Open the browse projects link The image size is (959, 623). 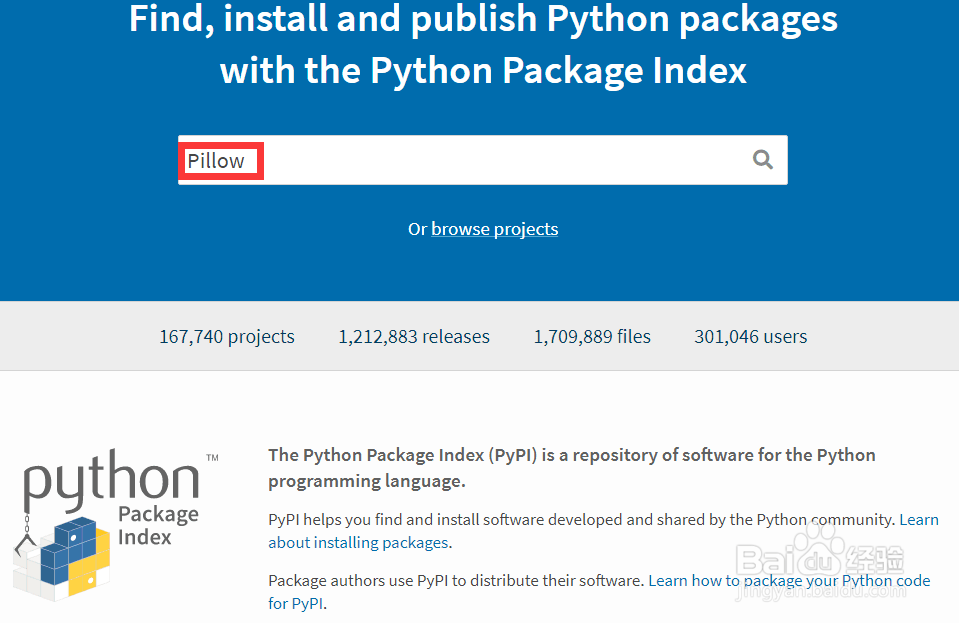494,229
